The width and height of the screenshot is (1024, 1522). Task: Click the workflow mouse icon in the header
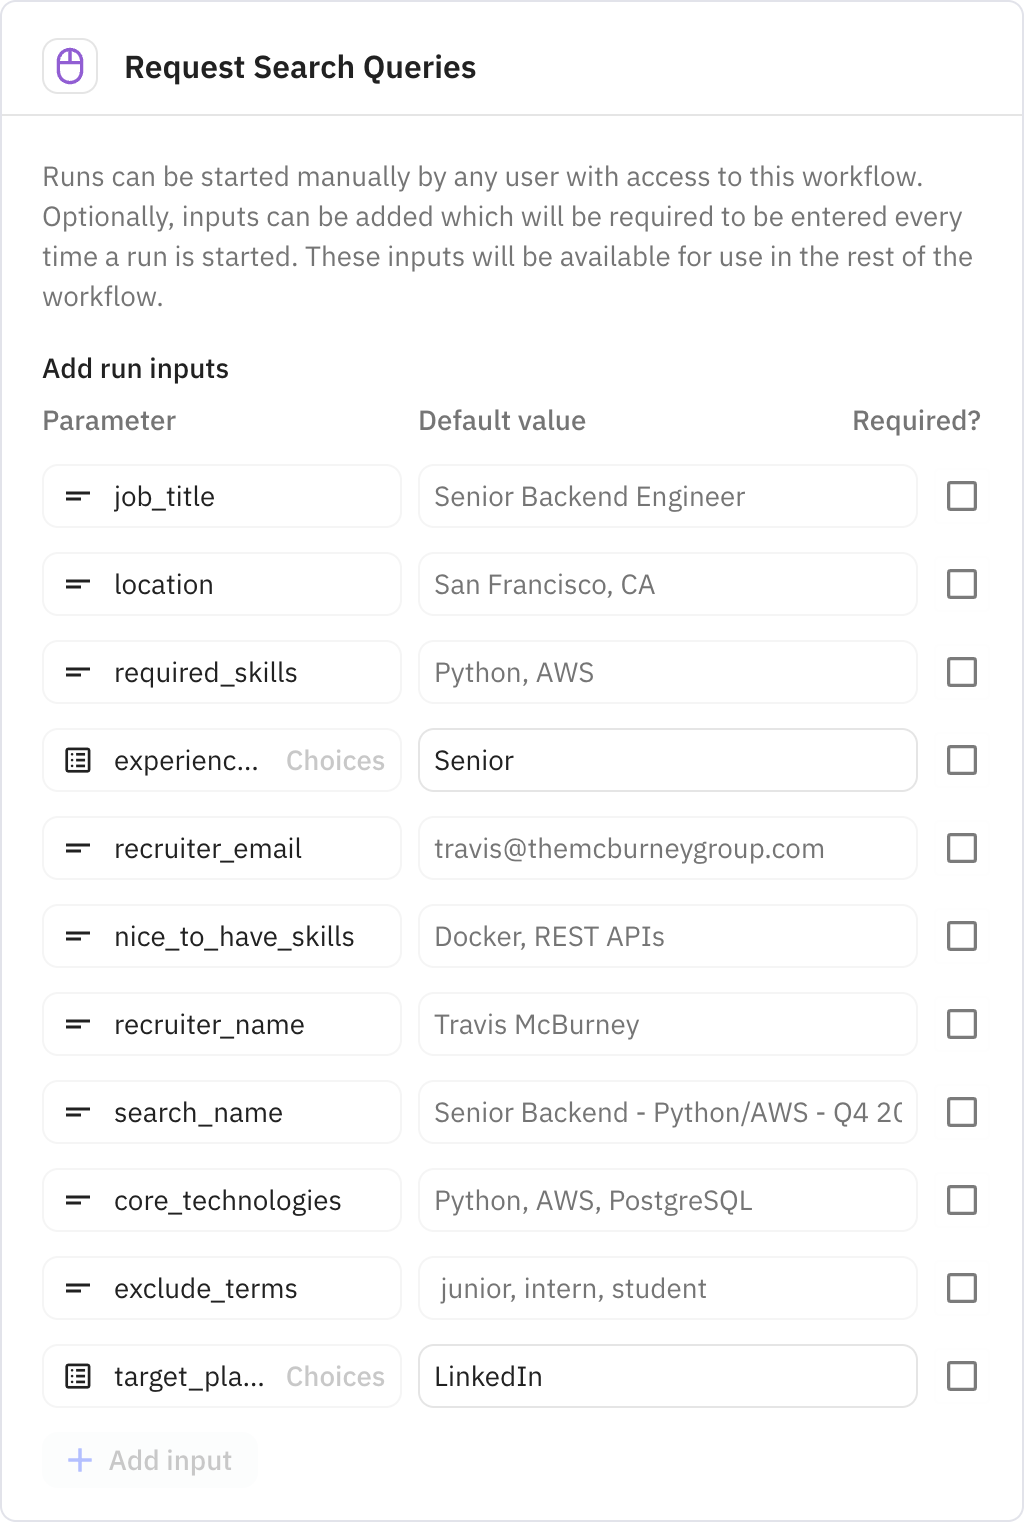70,67
